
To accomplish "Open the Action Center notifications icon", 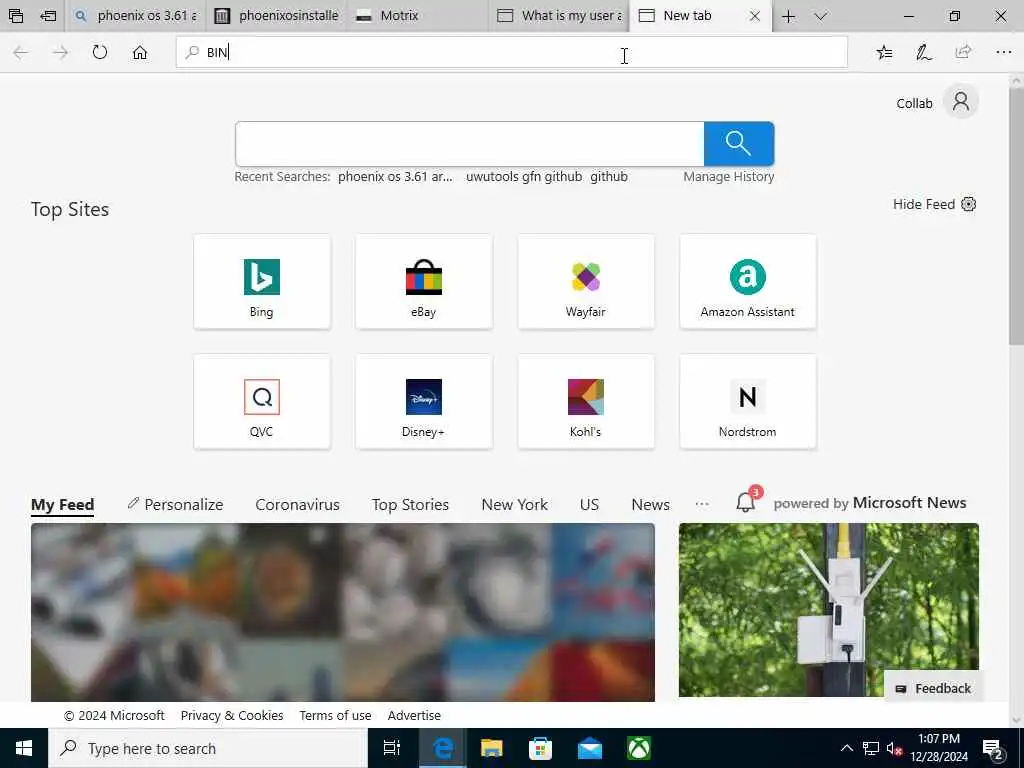I will (x=993, y=749).
